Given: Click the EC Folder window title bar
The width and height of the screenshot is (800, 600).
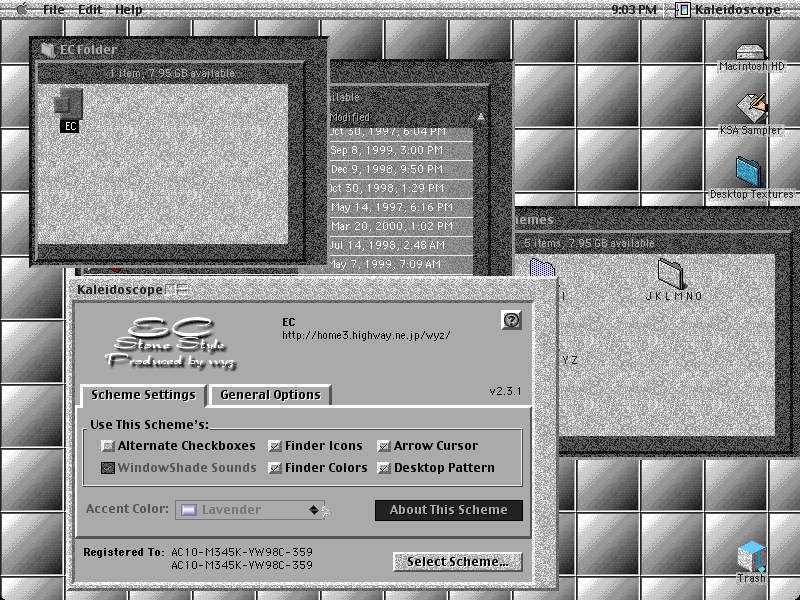Looking at the screenshot, I should click(179, 50).
